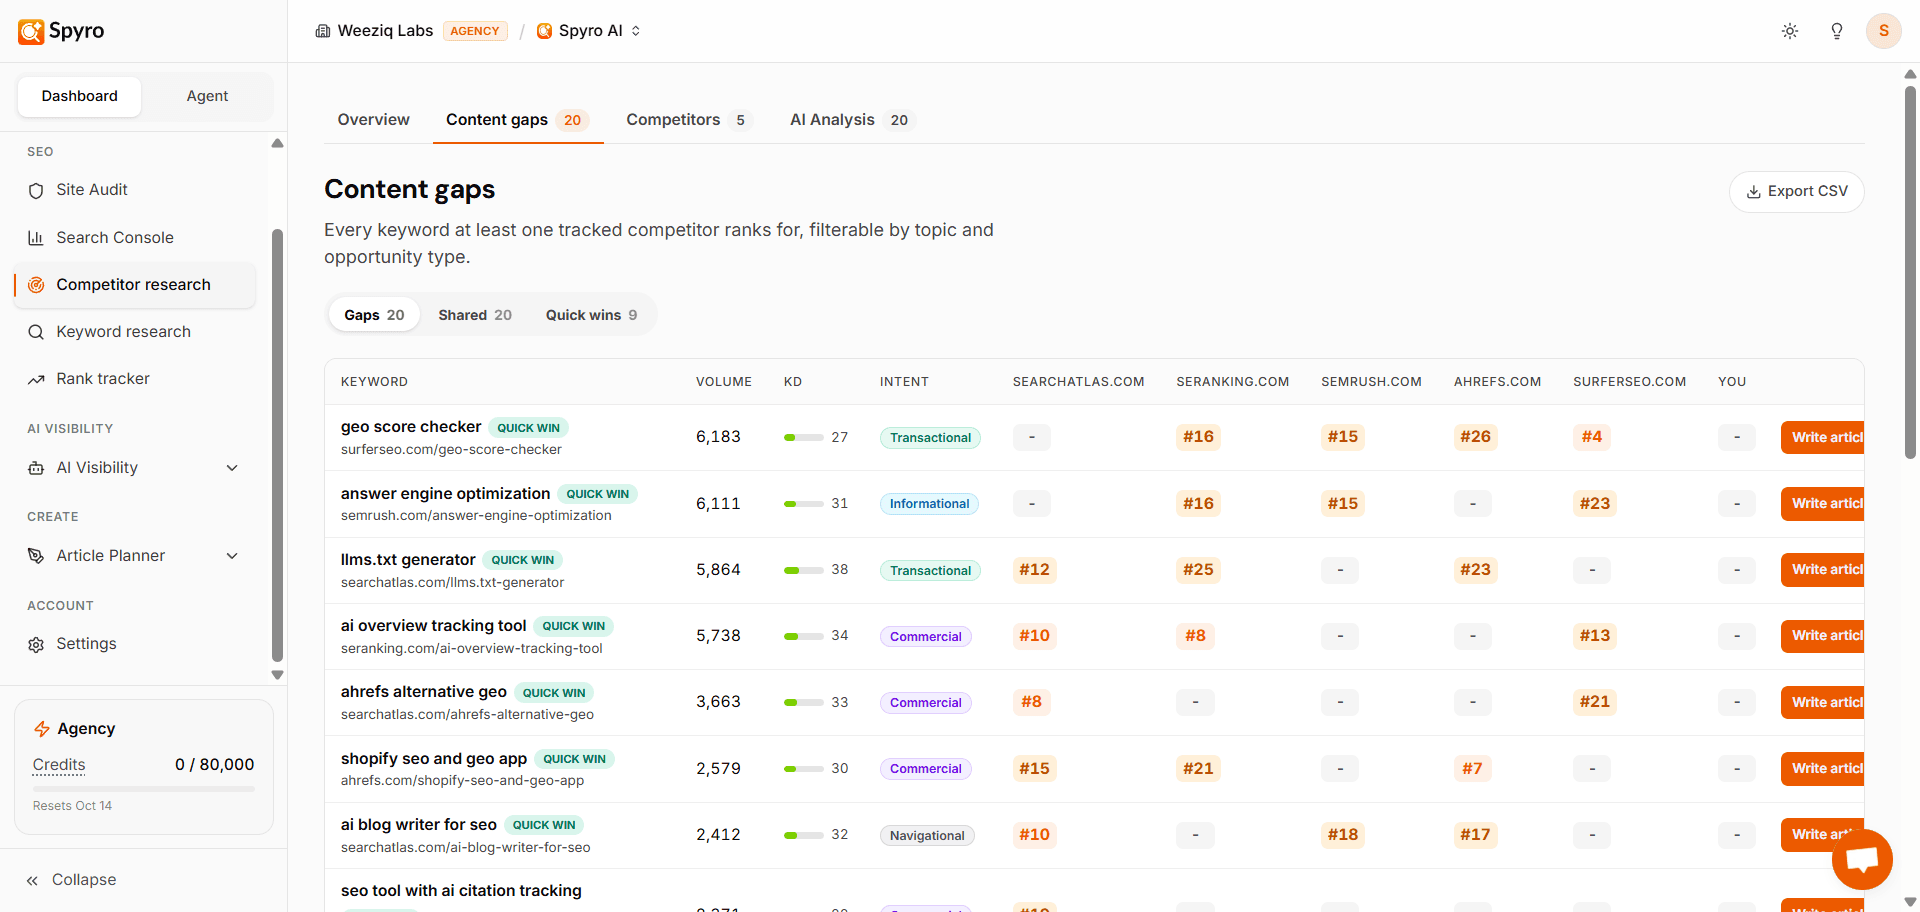Click the Keyword research magnifier icon

click(x=36, y=332)
